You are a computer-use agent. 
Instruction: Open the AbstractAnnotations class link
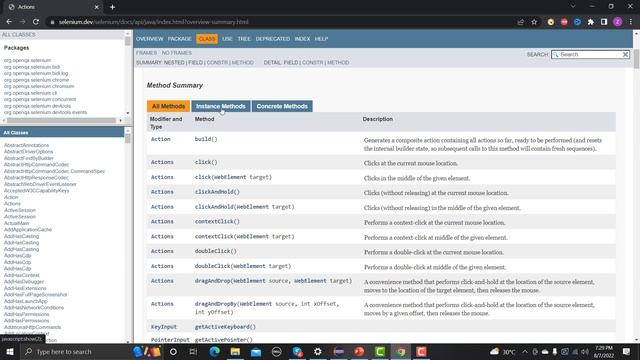tap(27, 145)
